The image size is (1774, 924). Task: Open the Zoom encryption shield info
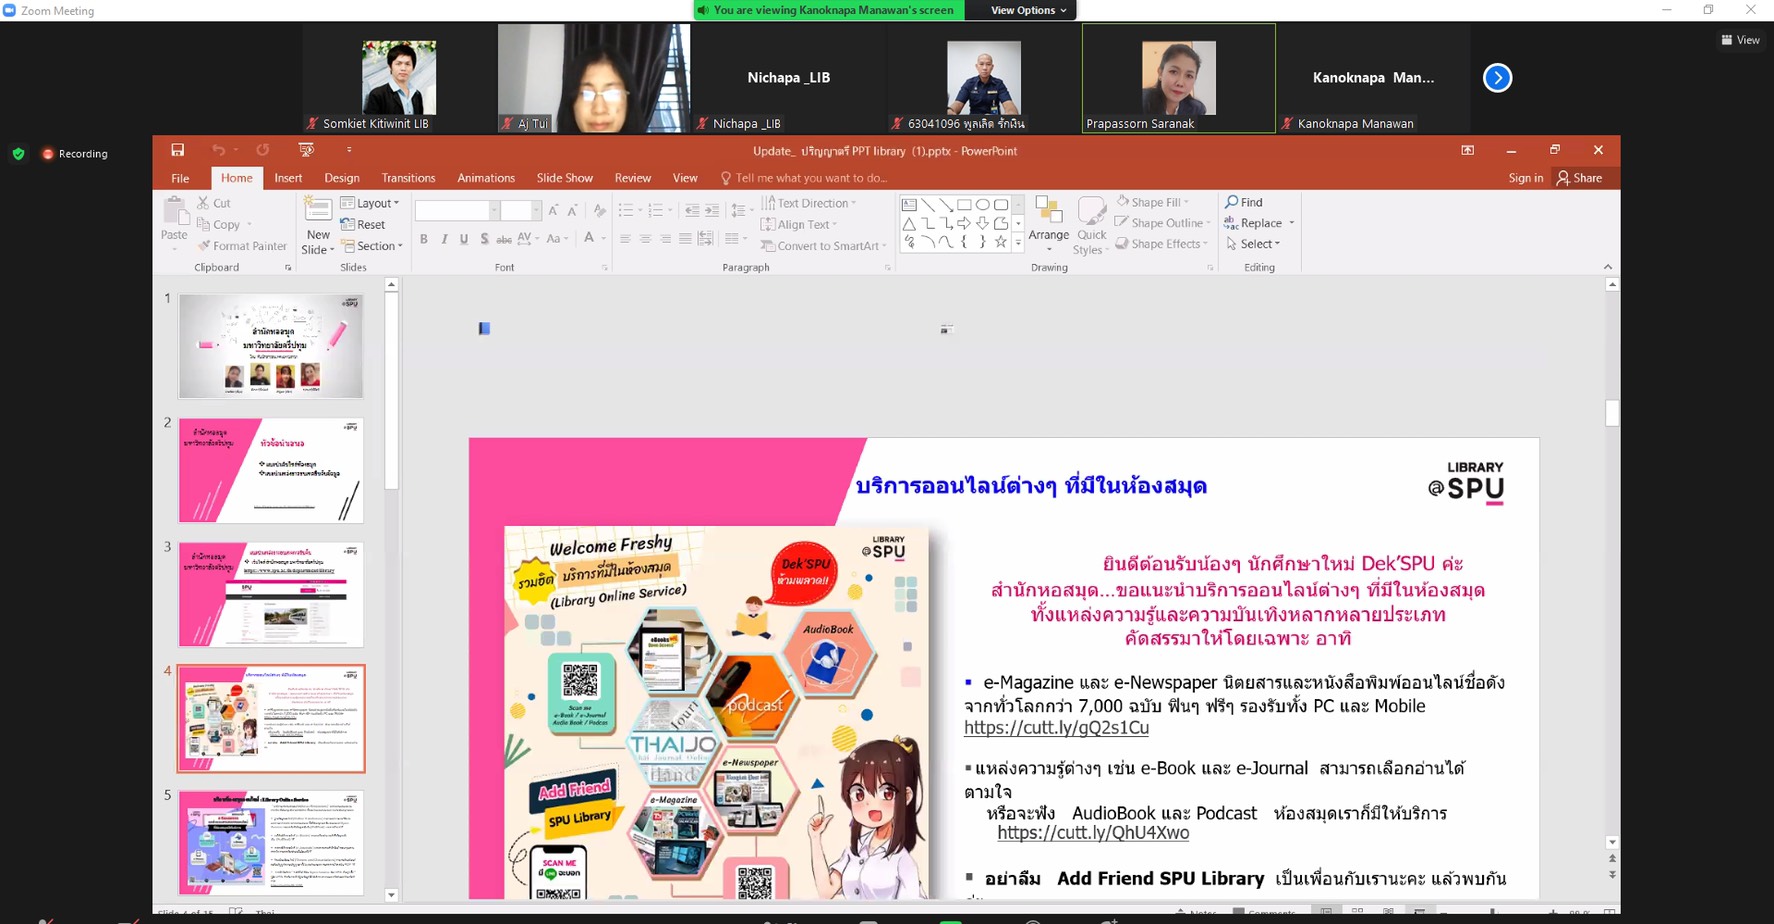pyautogui.click(x=18, y=154)
